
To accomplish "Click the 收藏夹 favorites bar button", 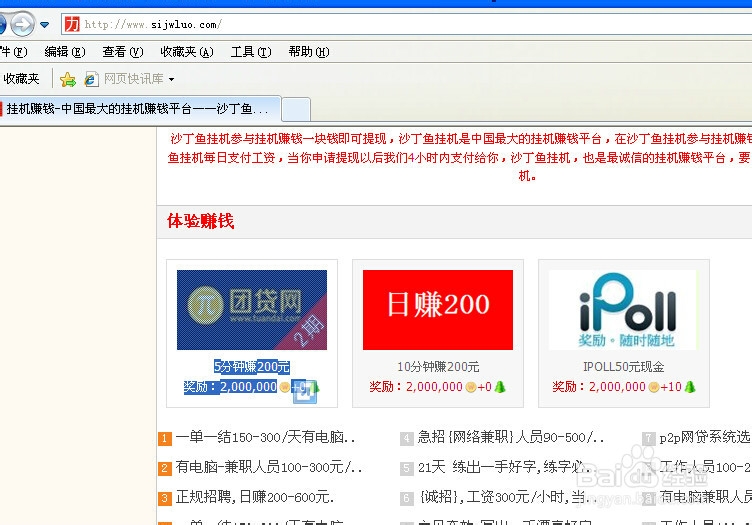I will point(21,79).
